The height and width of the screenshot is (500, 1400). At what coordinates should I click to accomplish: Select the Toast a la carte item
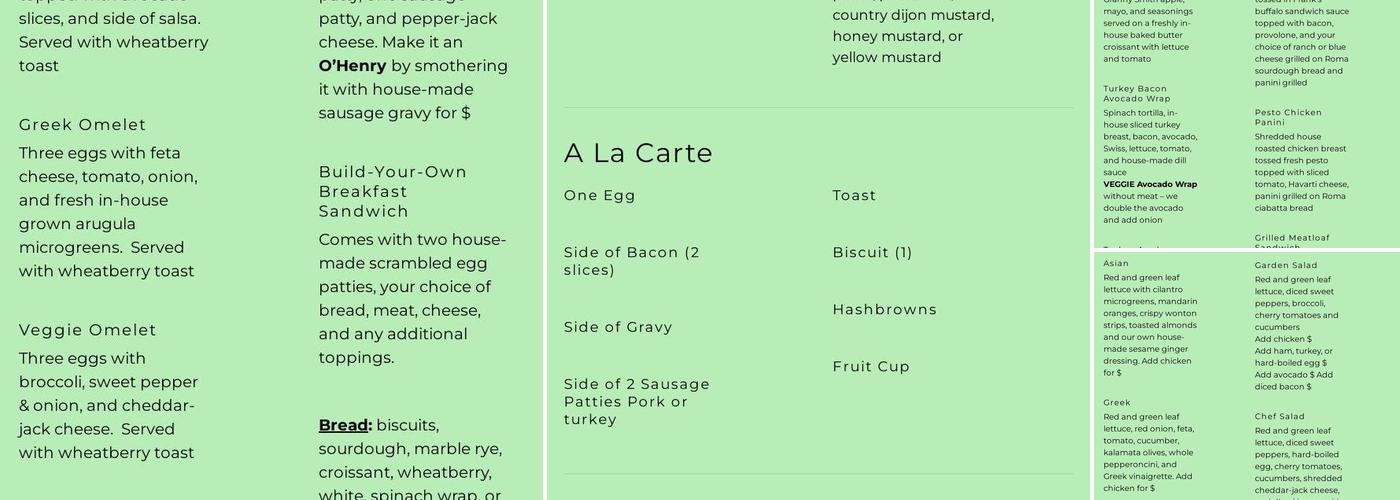(x=854, y=196)
